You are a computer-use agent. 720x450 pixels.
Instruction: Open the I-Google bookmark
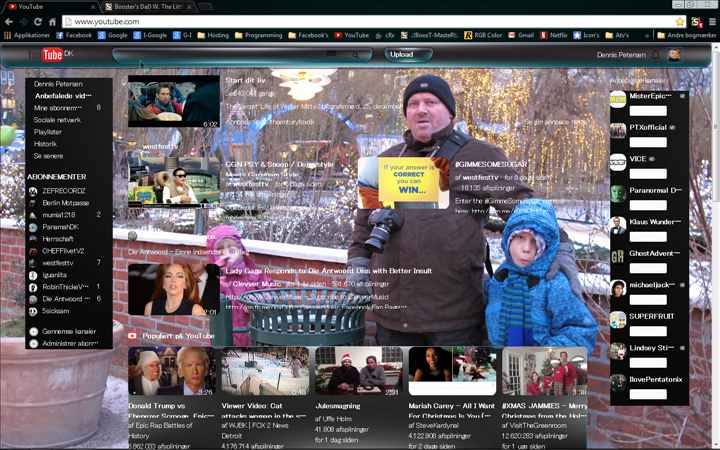click(150, 35)
